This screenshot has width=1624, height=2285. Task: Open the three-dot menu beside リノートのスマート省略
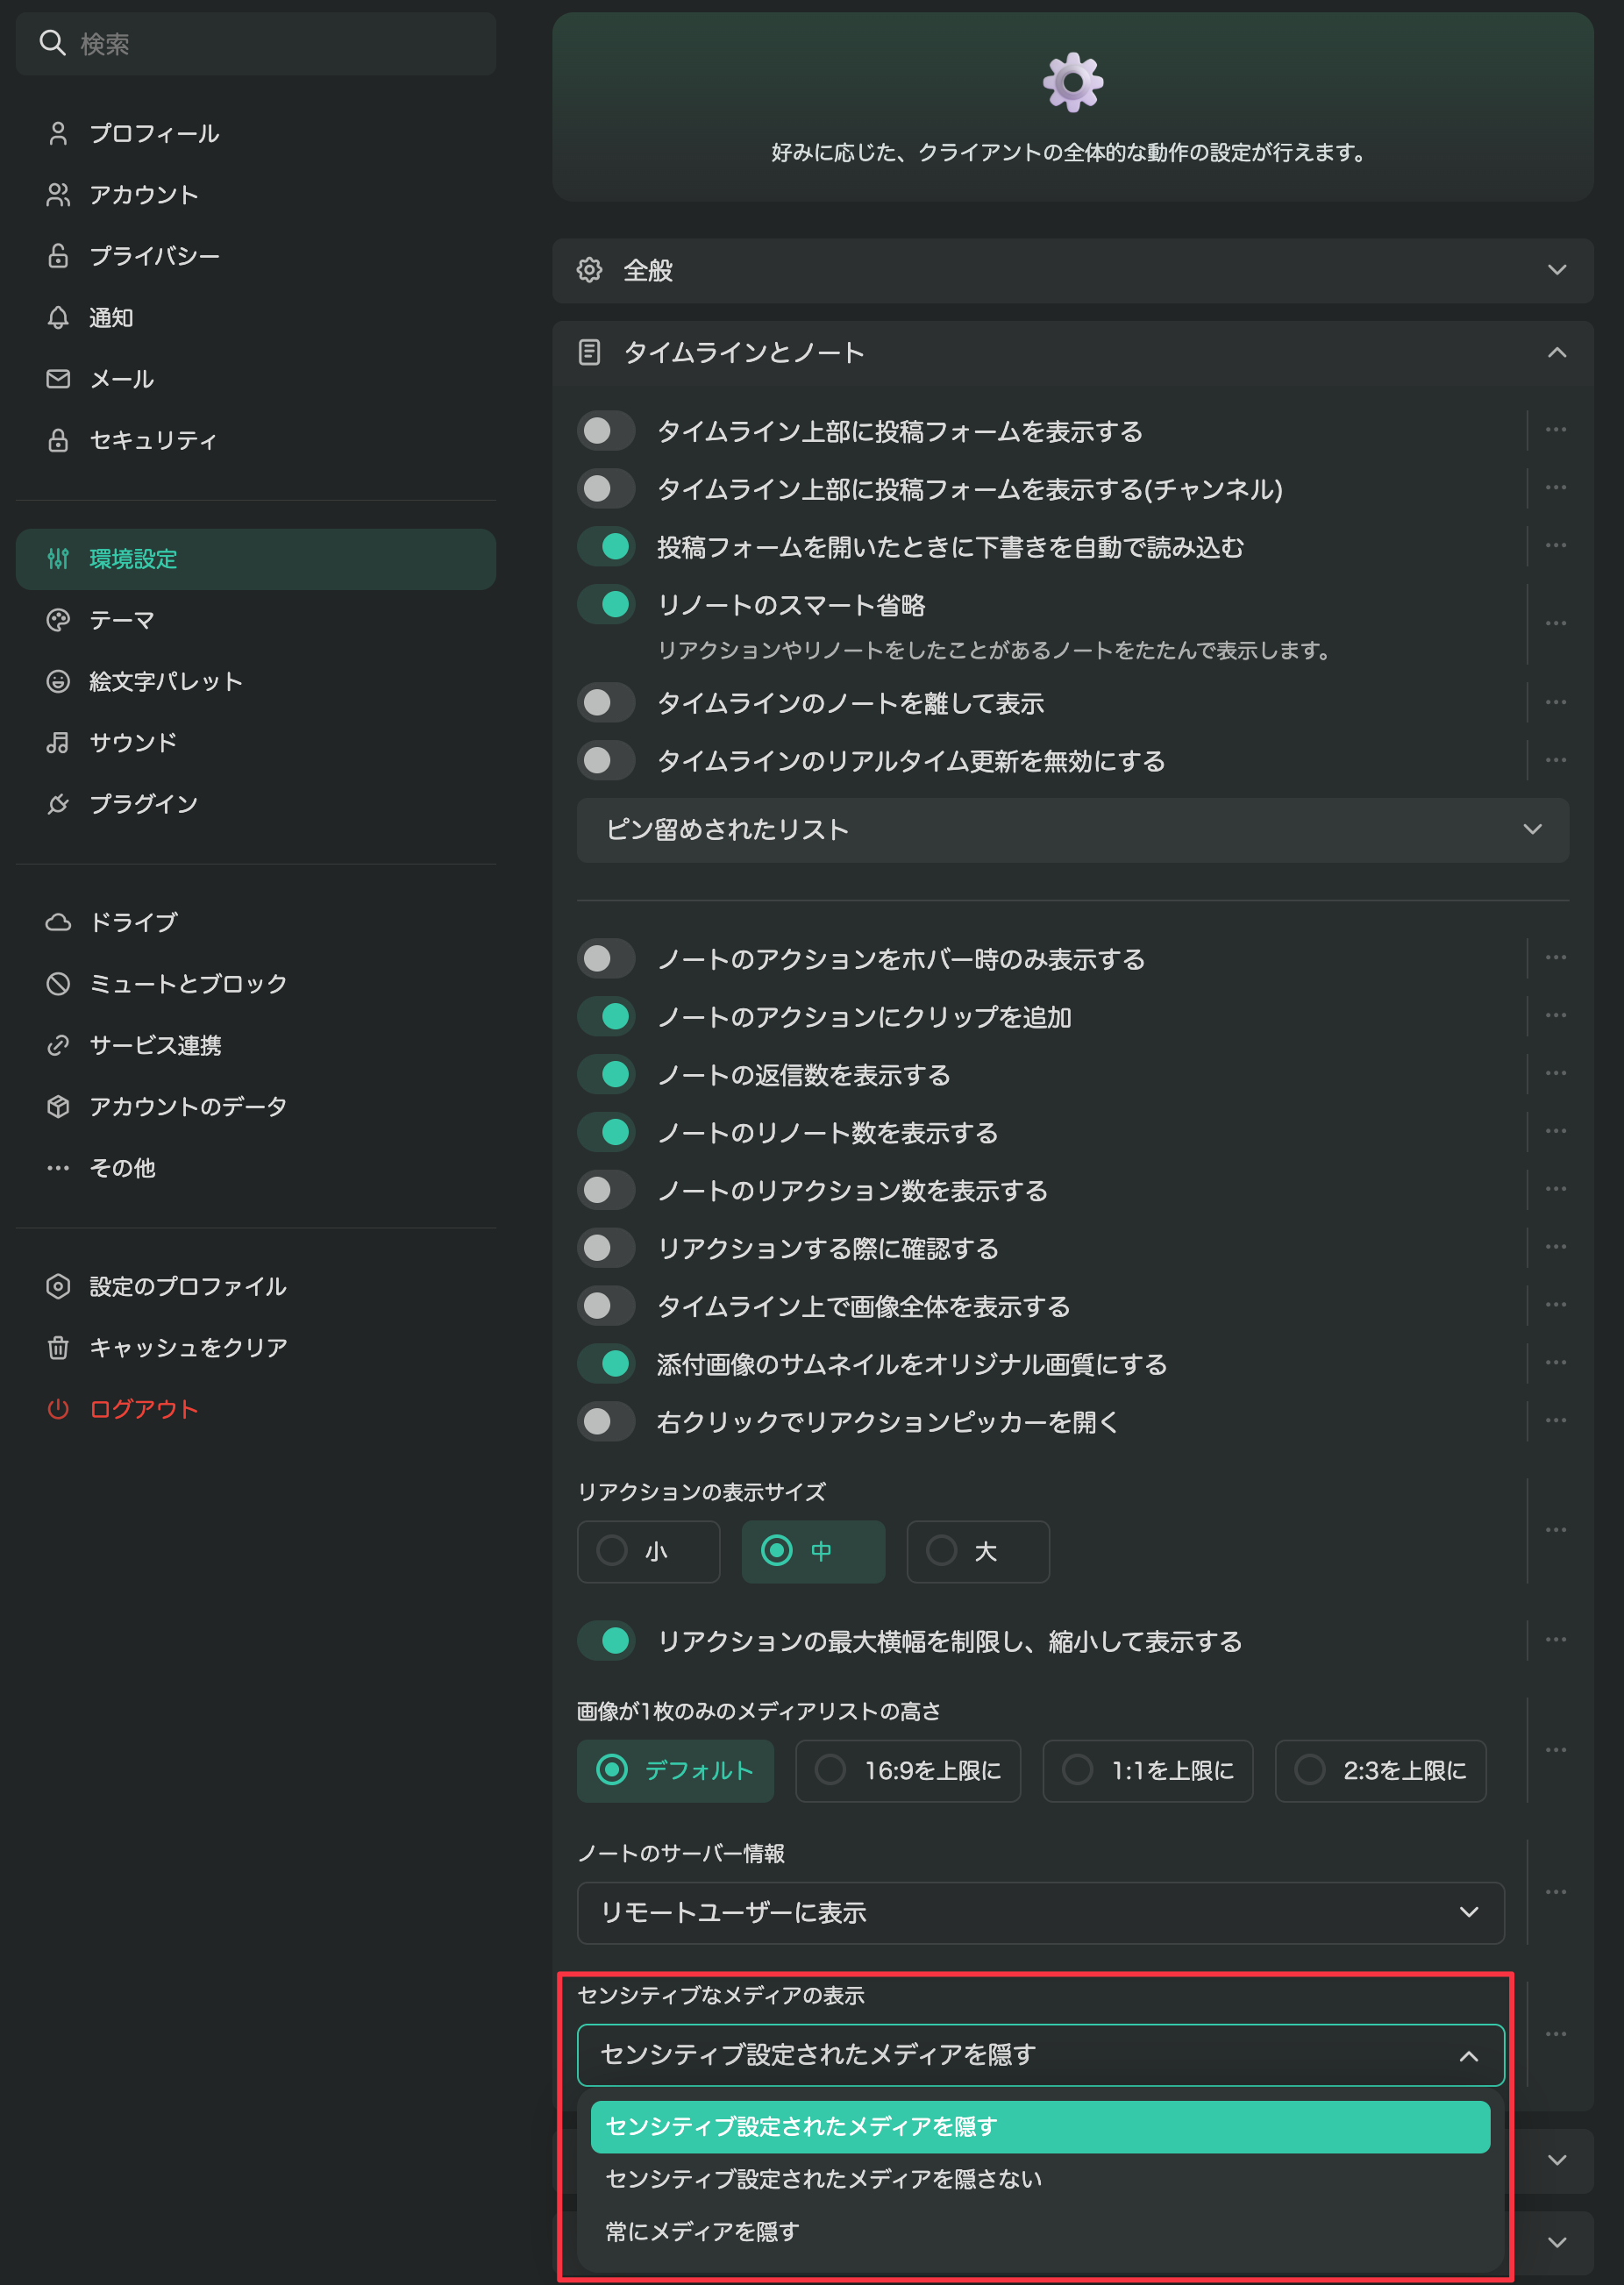[1555, 623]
